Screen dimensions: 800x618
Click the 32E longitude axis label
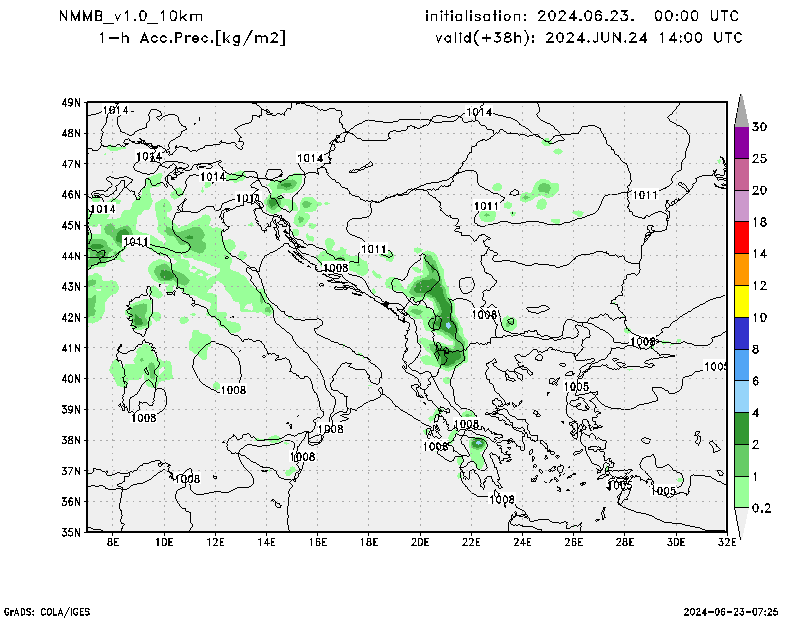(727, 542)
